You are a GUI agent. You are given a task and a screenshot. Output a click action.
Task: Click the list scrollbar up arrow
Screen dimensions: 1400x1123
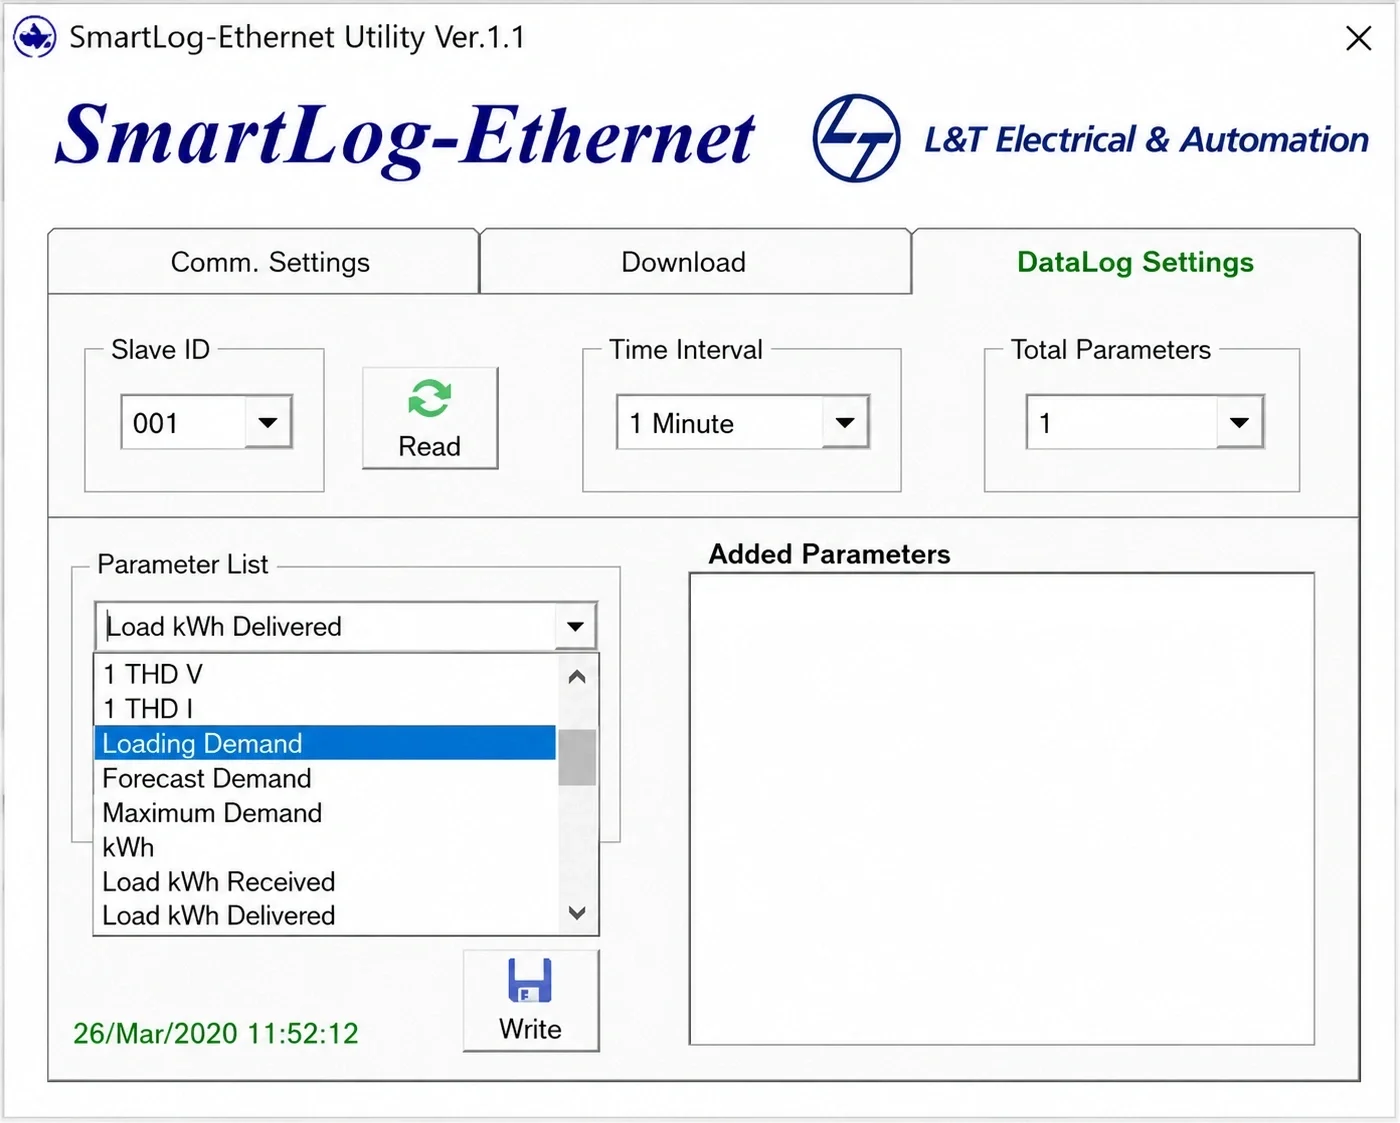coord(577,677)
